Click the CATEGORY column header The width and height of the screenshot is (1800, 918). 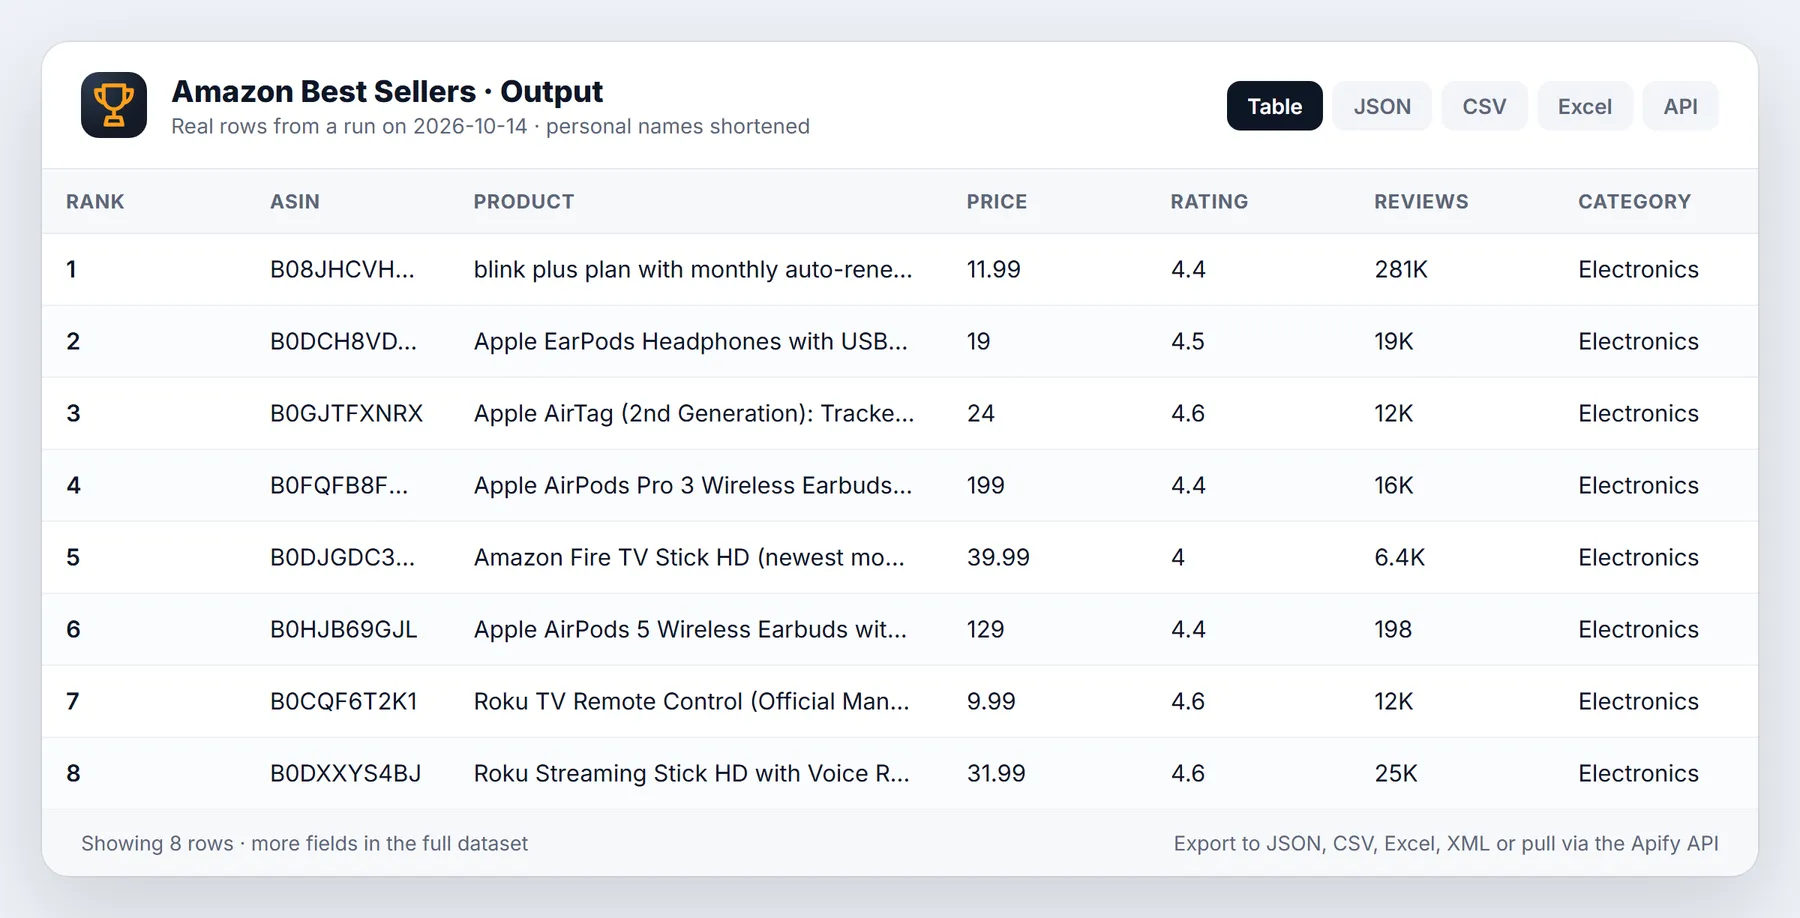tap(1634, 201)
